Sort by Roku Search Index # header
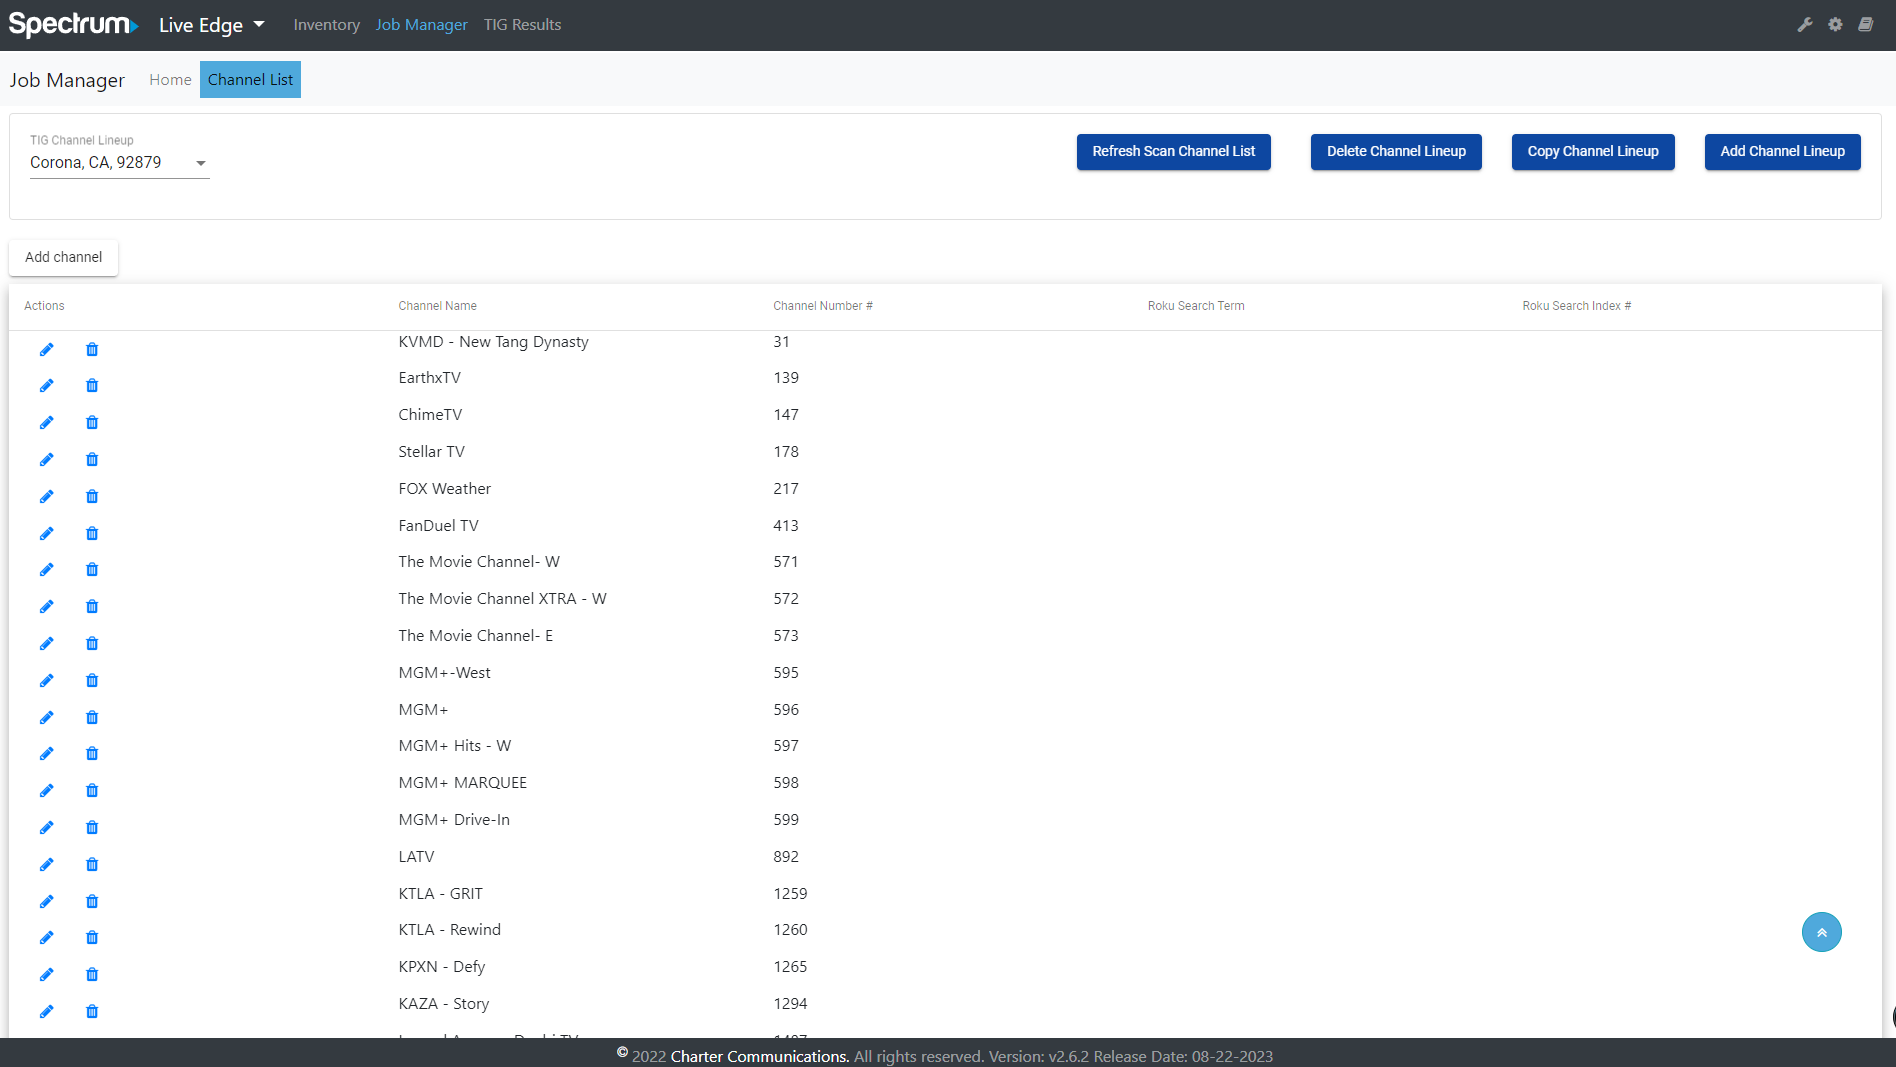The height and width of the screenshot is (1067, 1896). point(1577,306)
